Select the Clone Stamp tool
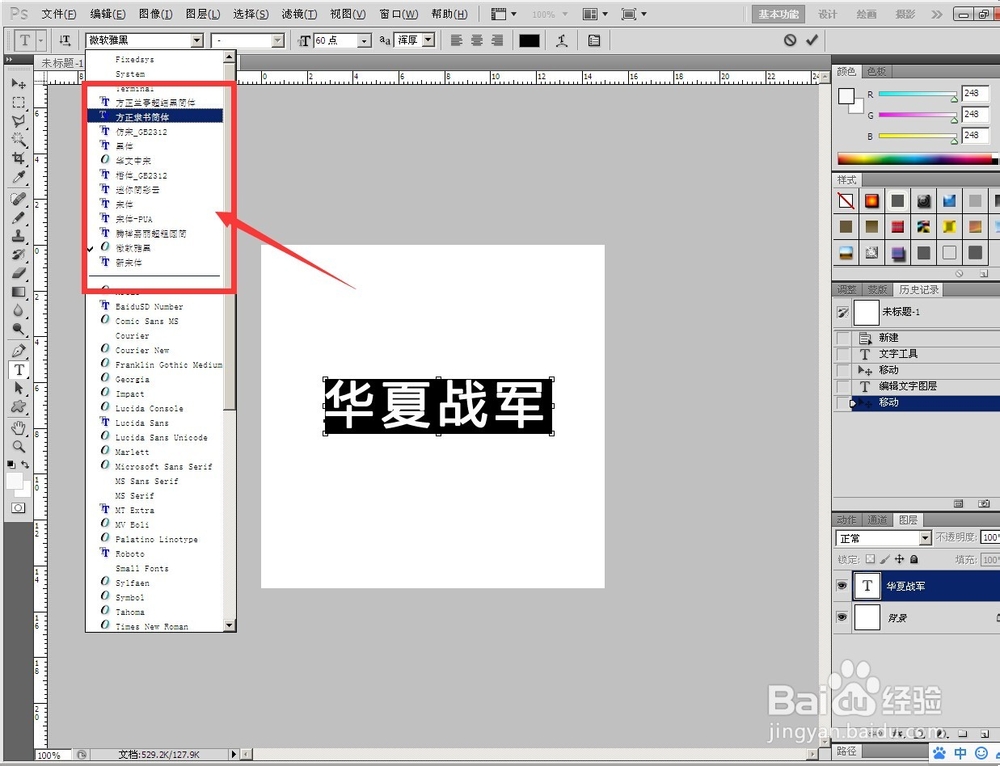The height and width of the screenshot is (766, 1000). (x=18, y=235)
